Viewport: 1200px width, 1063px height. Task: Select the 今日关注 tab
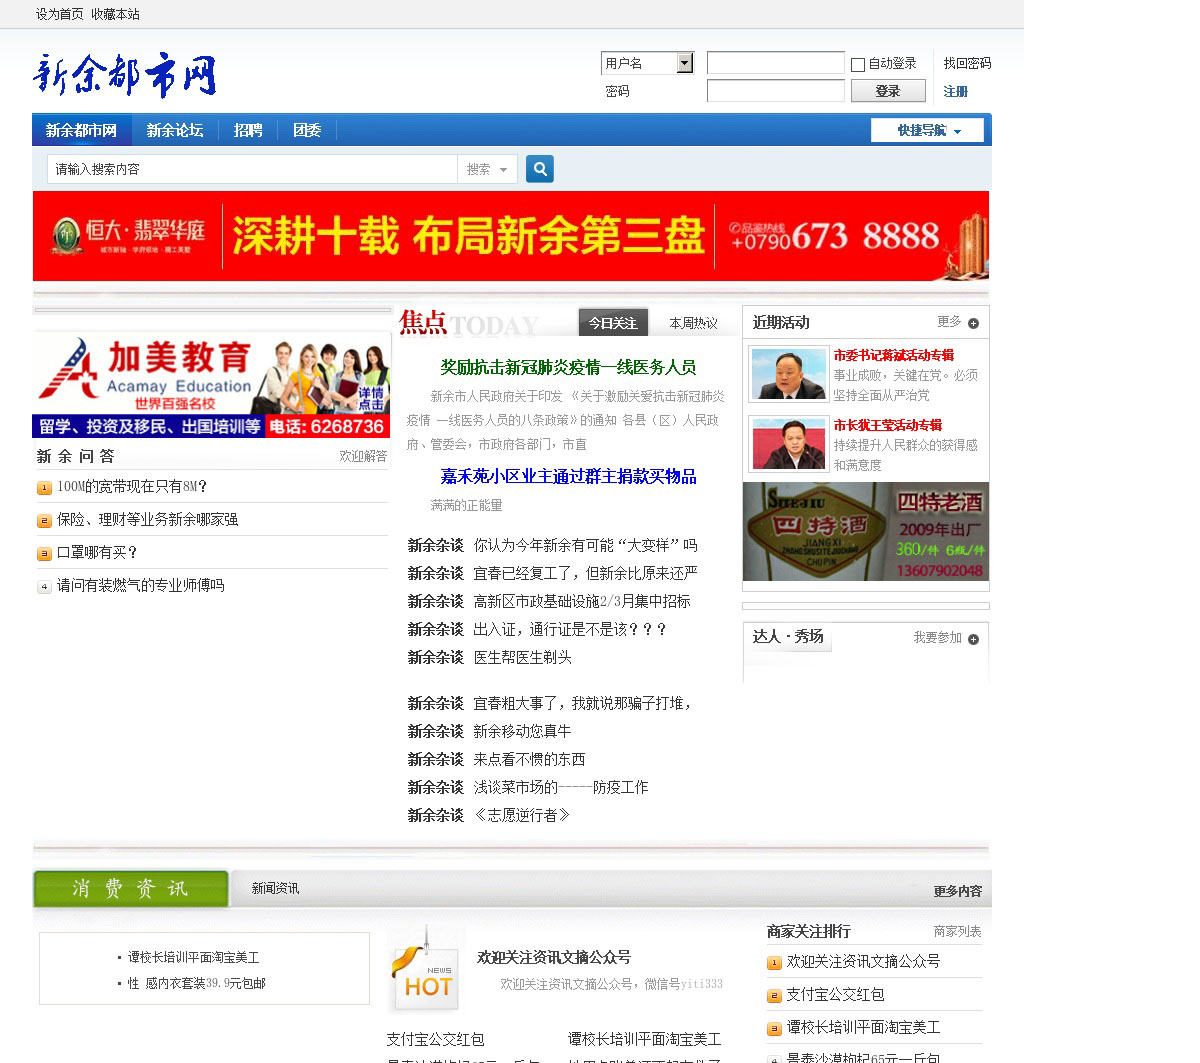coord(613,323)
